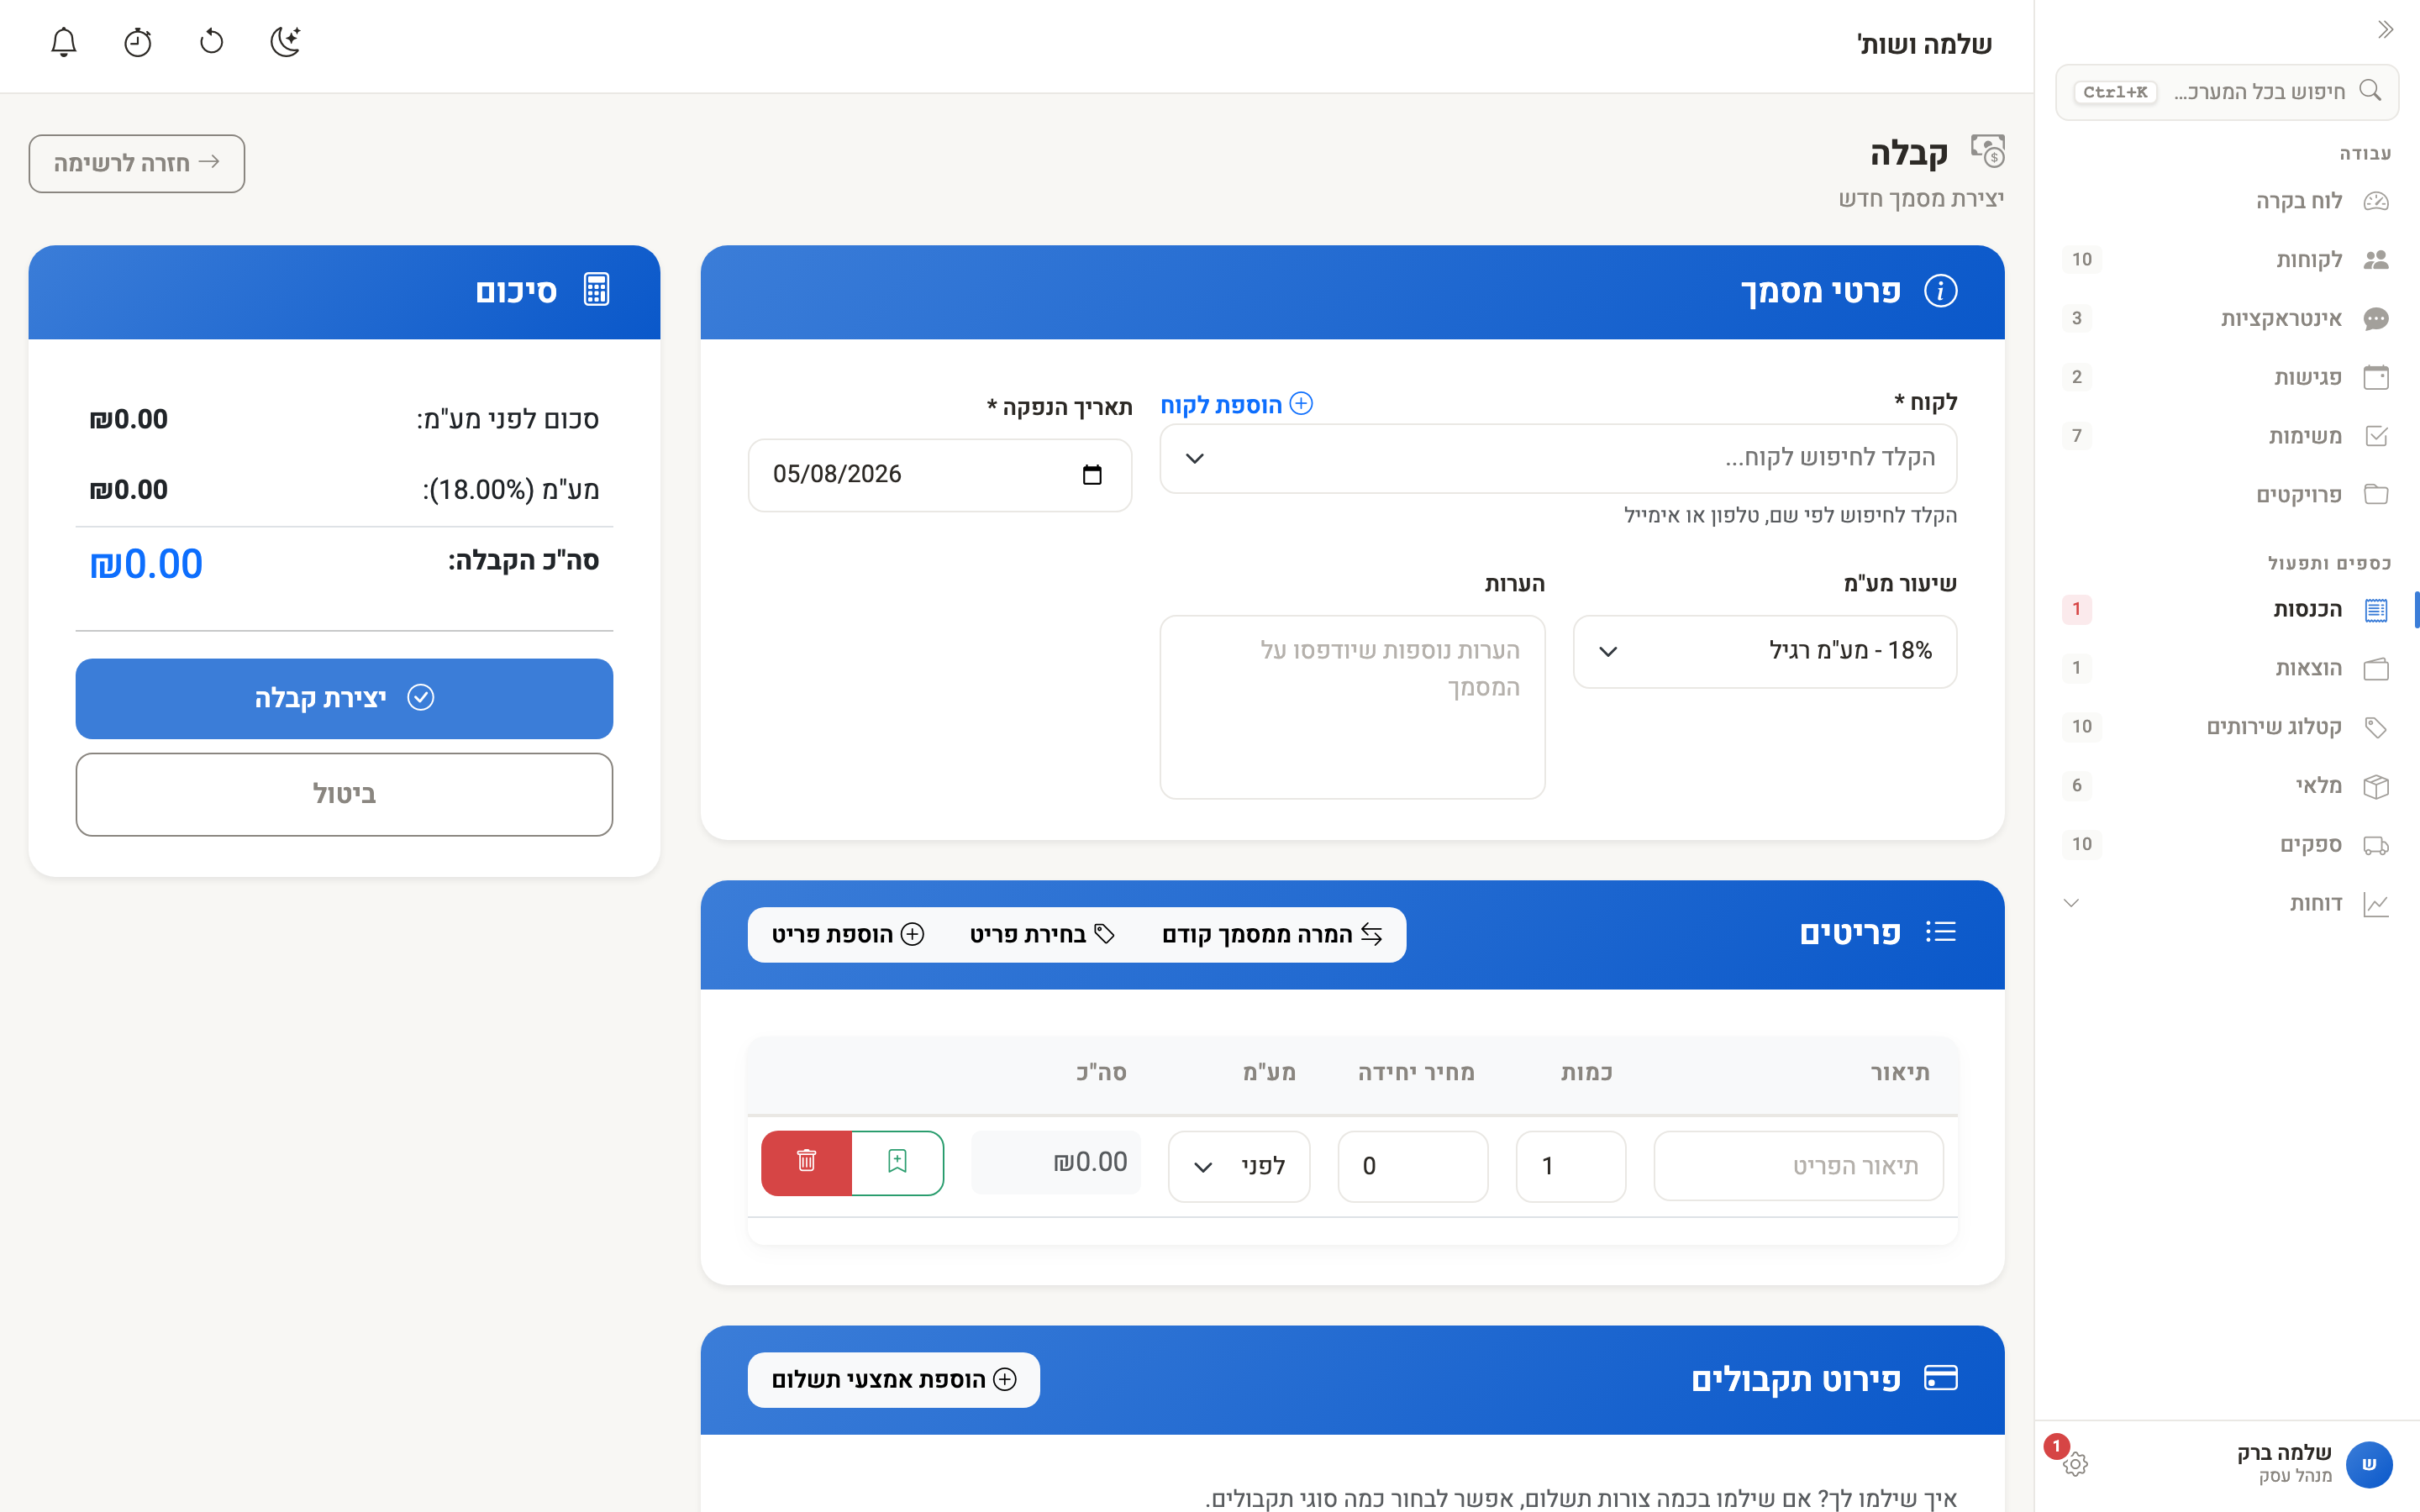
Task: Open calendar picker icon in date field
Action: tap(1092, 475)
